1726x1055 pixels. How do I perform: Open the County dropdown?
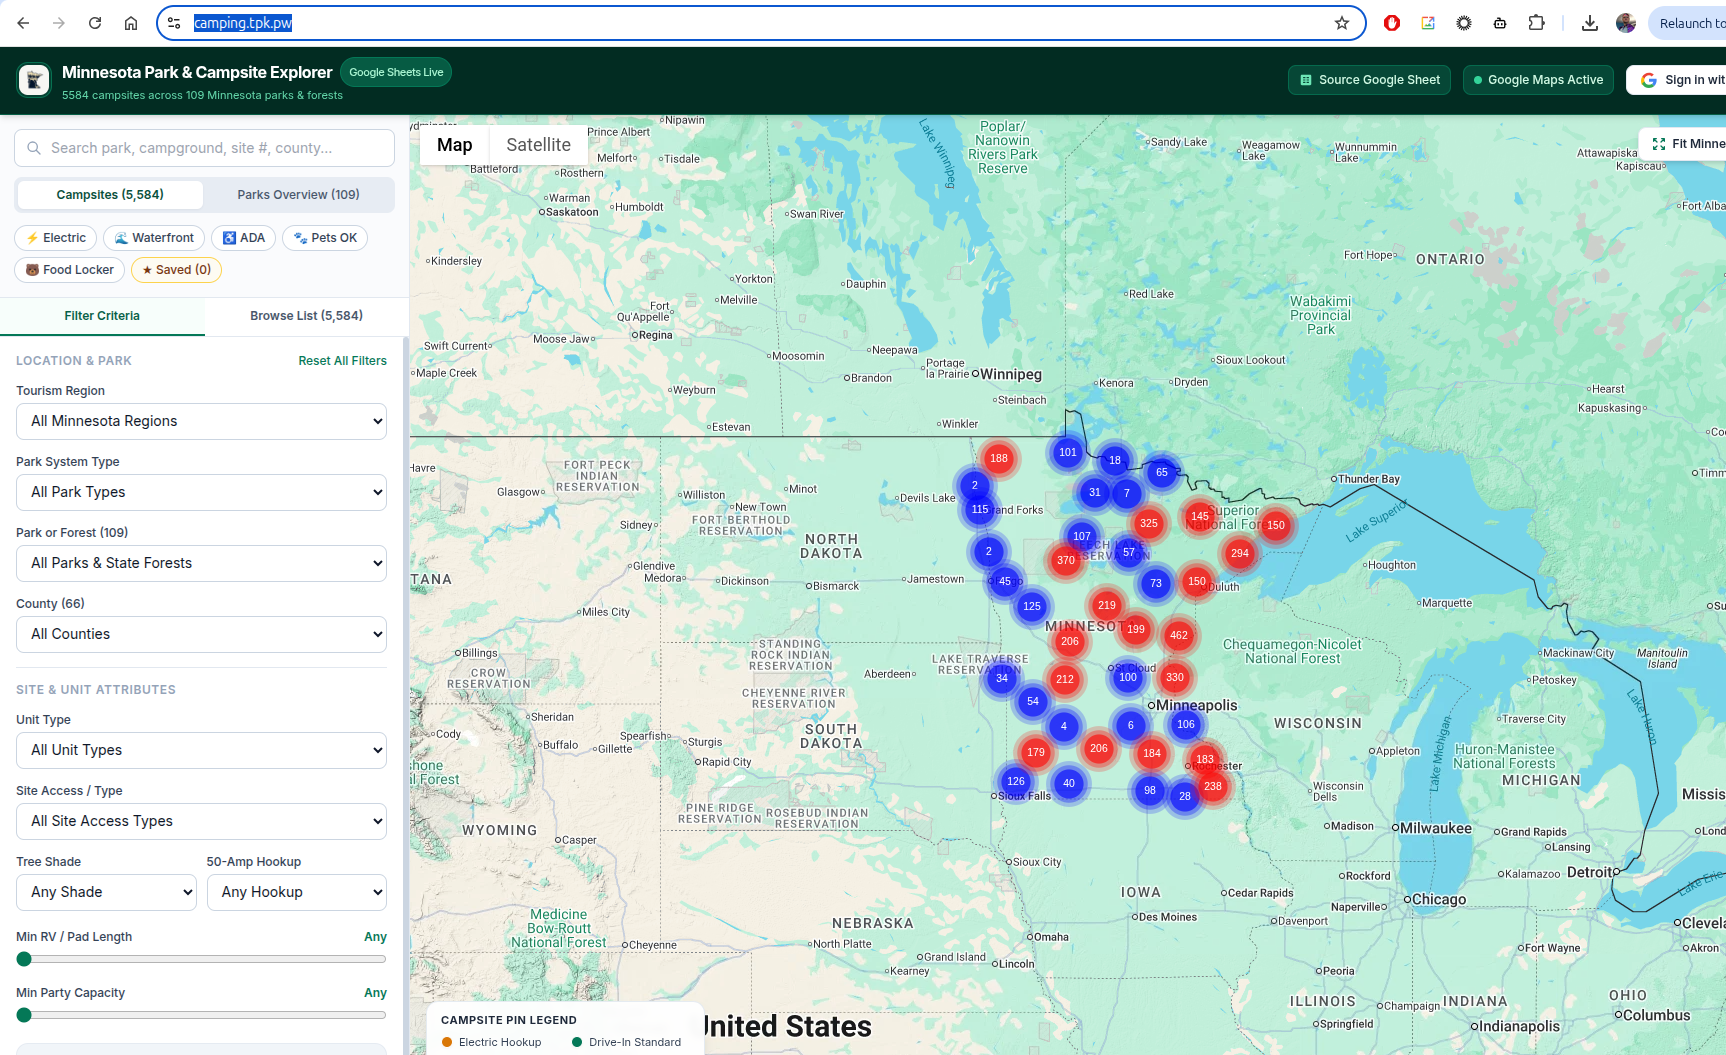point(201,634)
